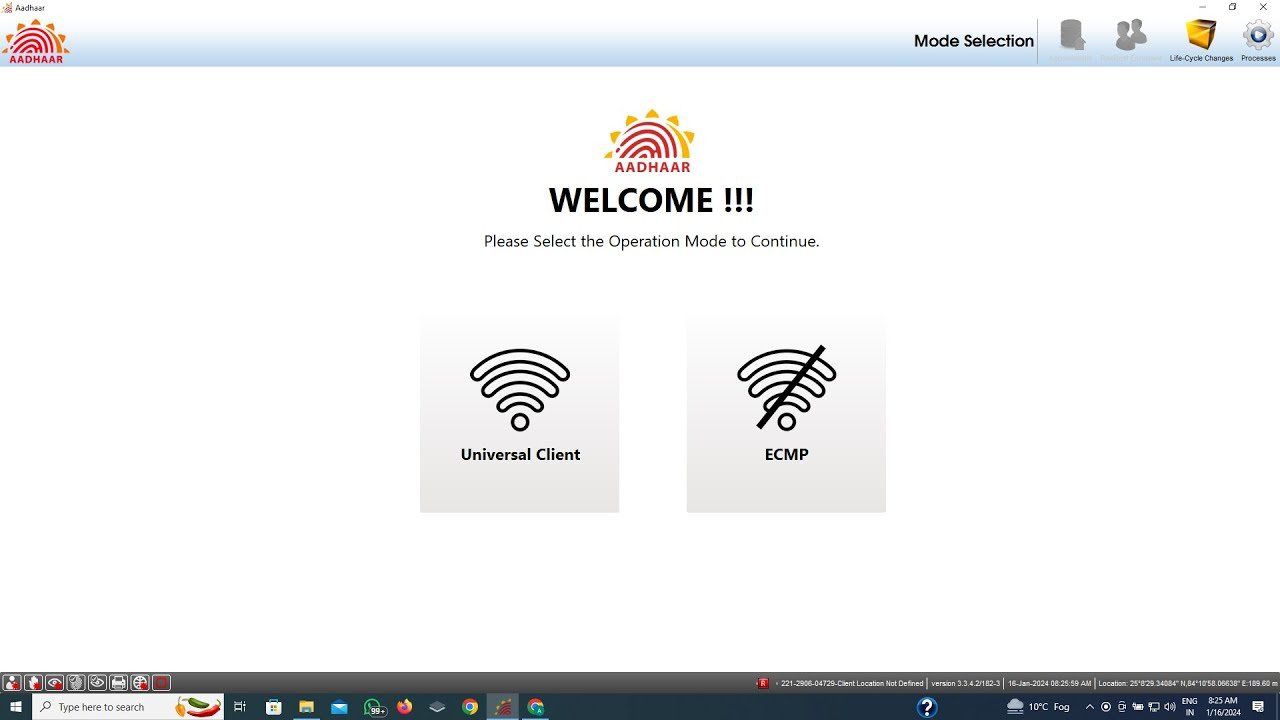Switch the ENG IN input language
The image size is (1280, 720).
[x=1190, y=707]
